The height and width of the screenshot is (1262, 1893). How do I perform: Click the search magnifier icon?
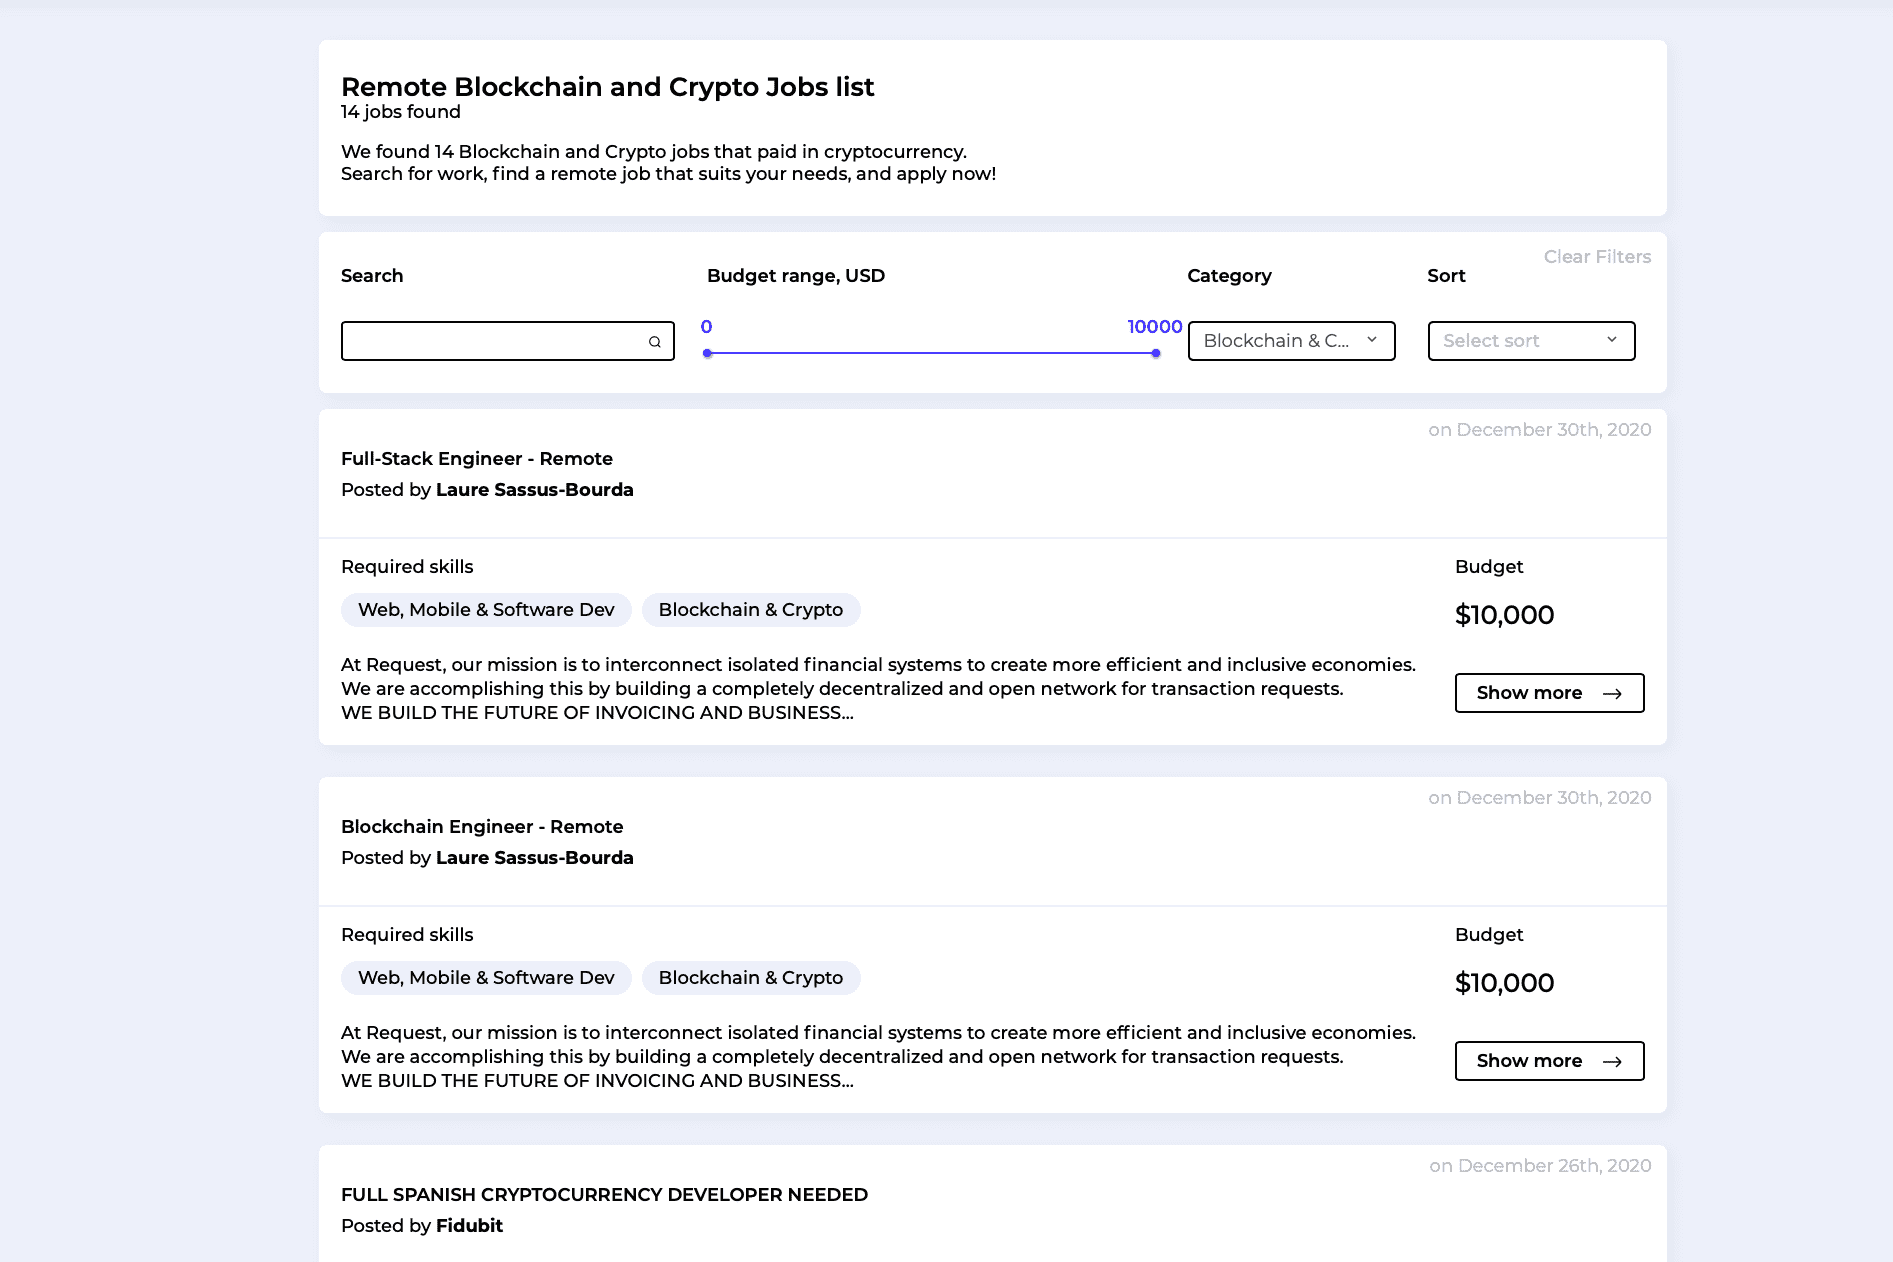point(655,341)
